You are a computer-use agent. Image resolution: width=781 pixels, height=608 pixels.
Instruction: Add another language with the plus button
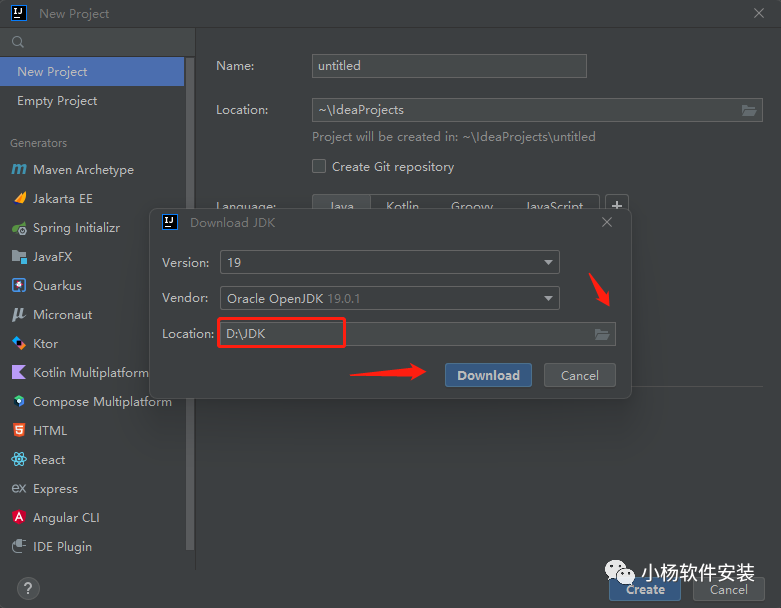(x=617, y=206)
